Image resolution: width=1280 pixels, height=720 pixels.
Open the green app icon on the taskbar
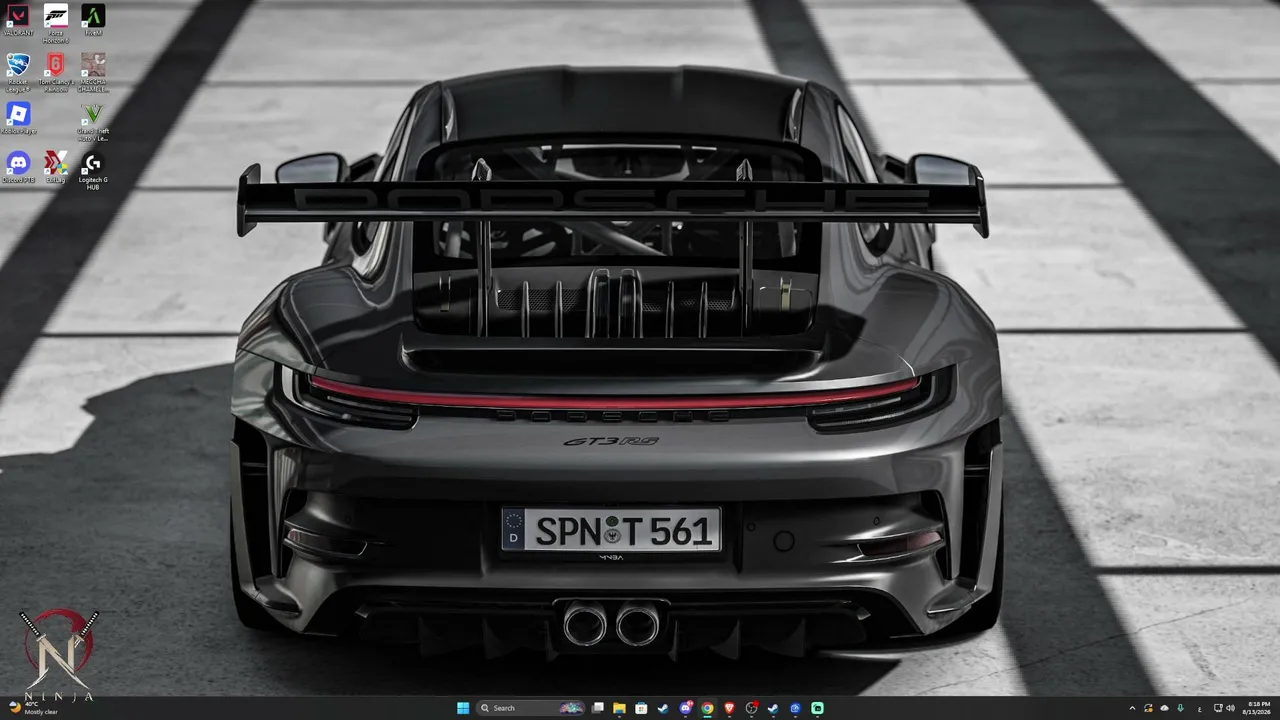[818, 708]
